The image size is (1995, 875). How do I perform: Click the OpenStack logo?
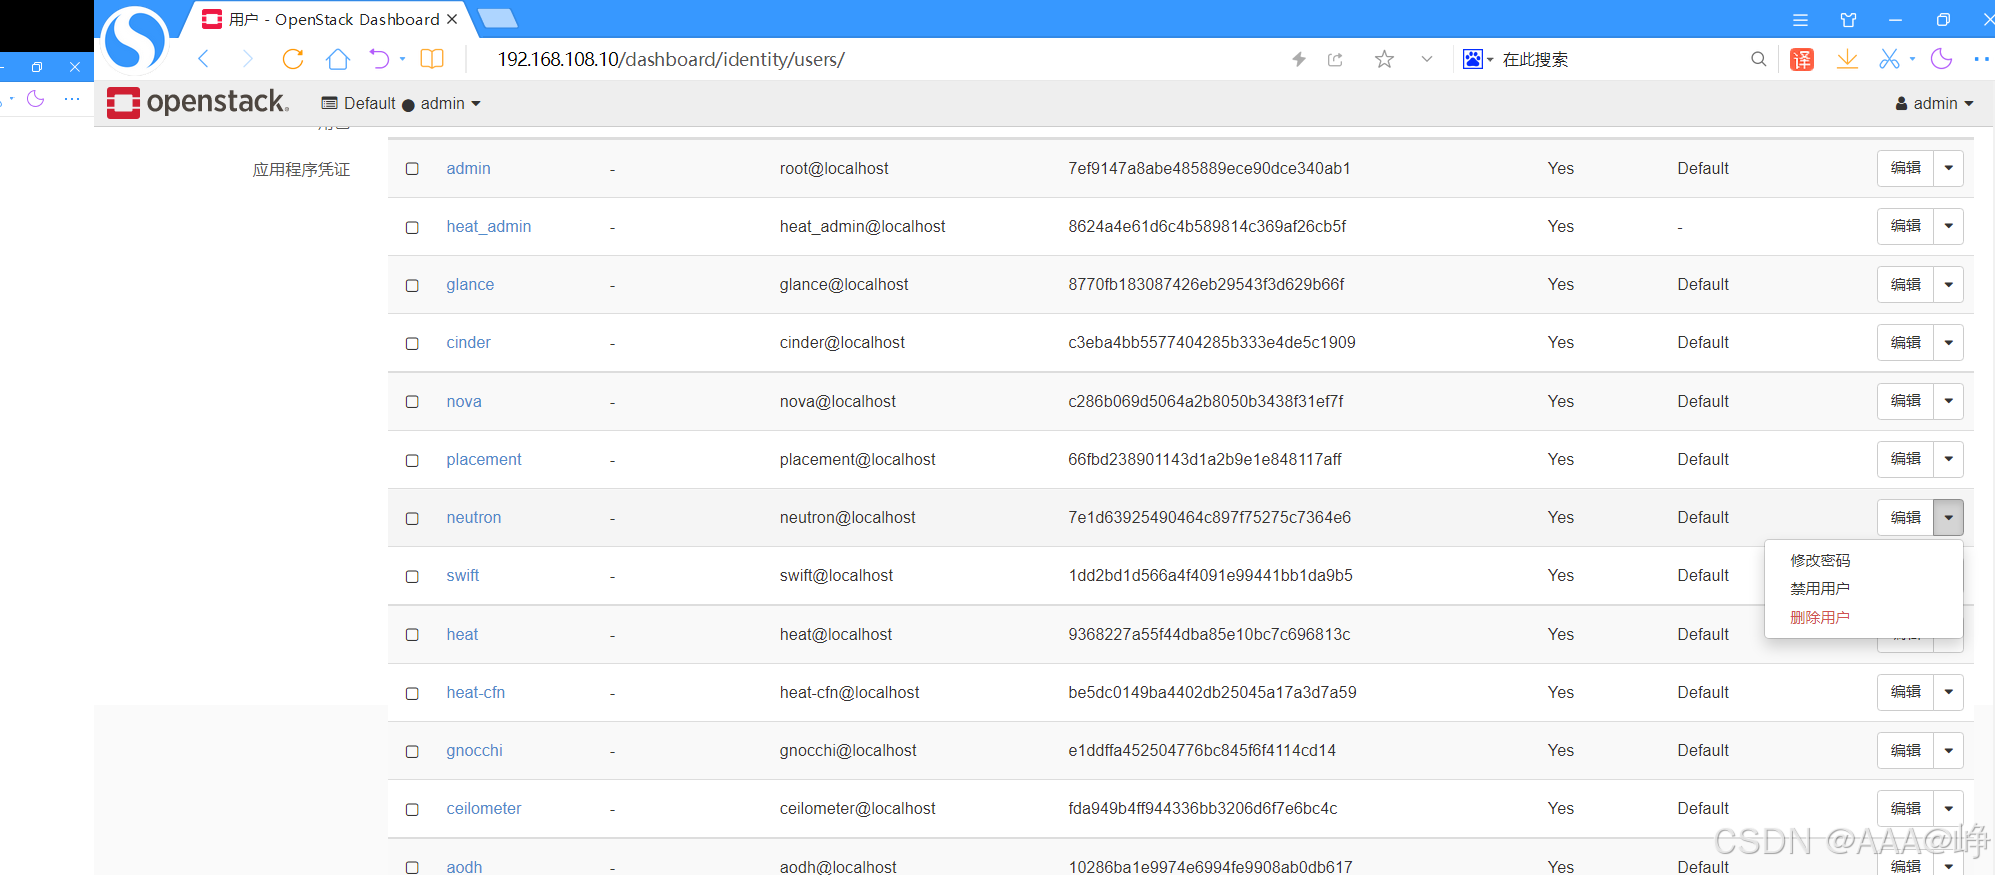(x=198, y=102)
